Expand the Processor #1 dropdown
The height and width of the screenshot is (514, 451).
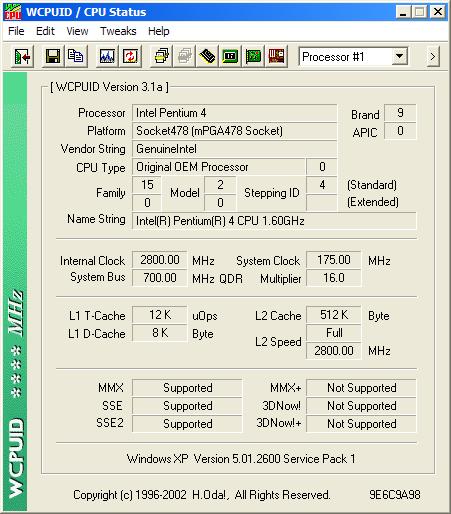[399, 56]
